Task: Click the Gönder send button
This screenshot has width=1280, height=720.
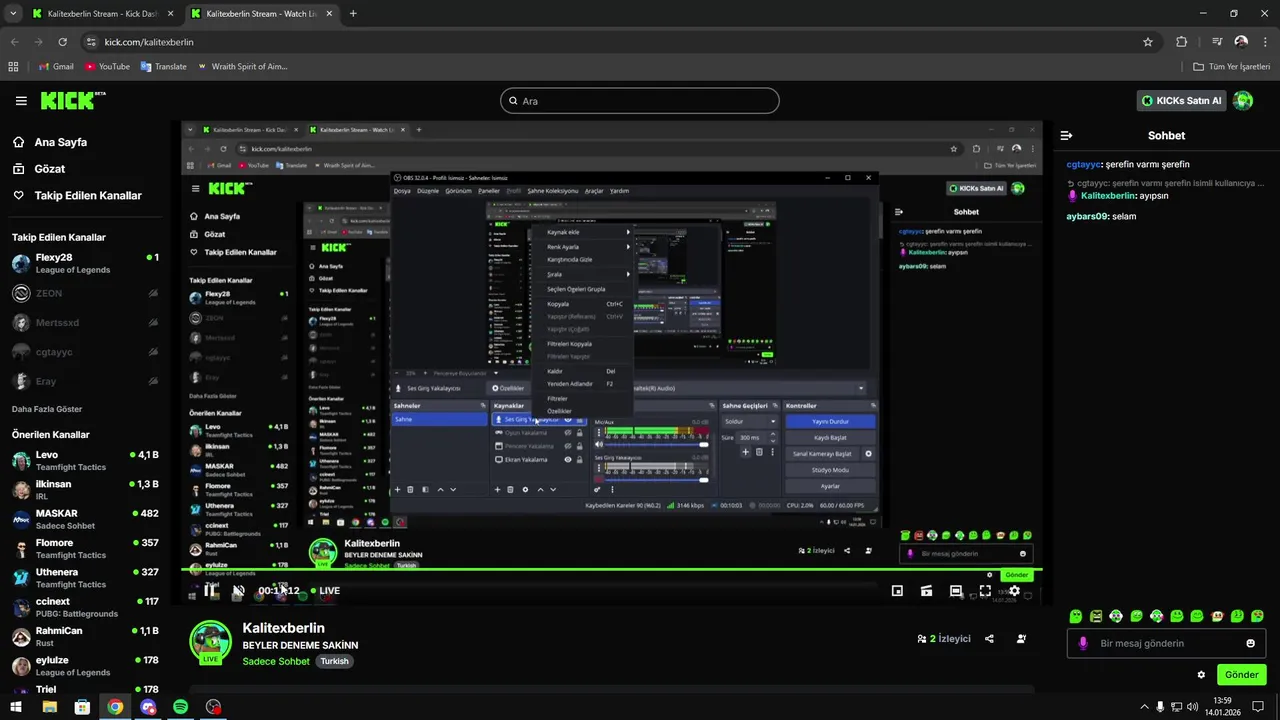Action: (1241, 675)
